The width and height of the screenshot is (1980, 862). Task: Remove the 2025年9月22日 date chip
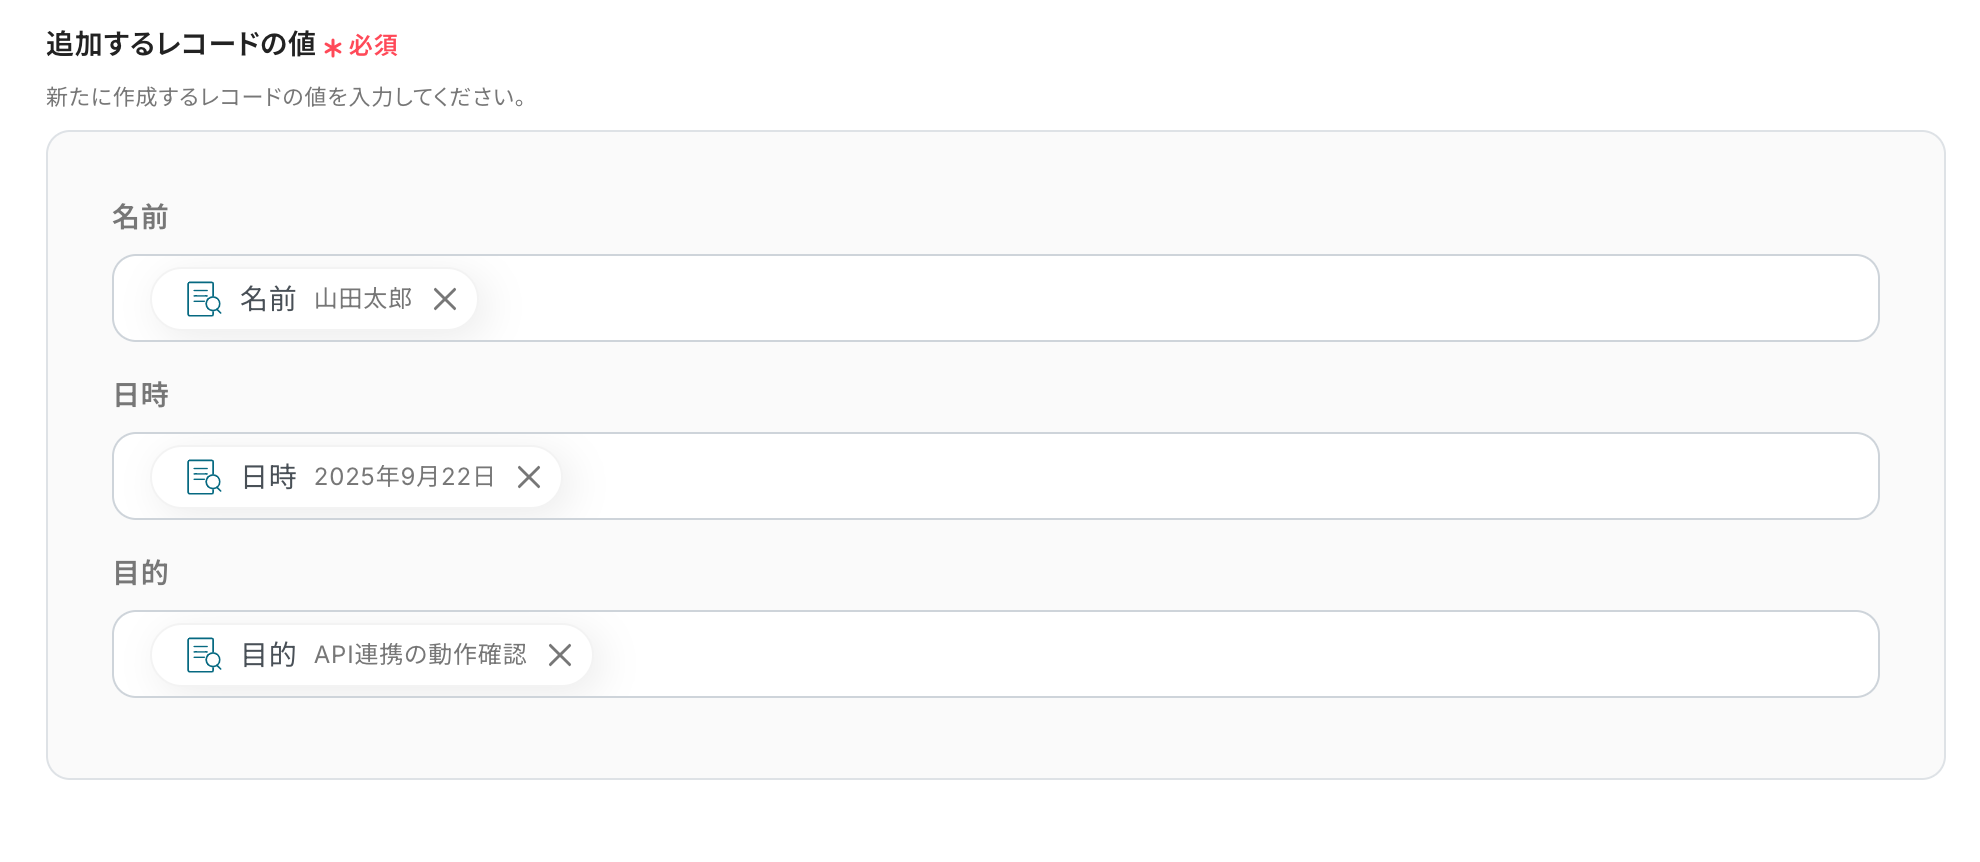pos(529,477)
